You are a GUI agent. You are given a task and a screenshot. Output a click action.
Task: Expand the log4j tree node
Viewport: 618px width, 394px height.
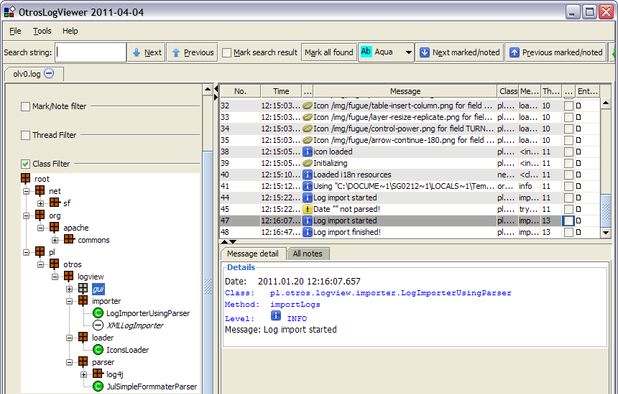pyautogui.click(x=84, y=374)
